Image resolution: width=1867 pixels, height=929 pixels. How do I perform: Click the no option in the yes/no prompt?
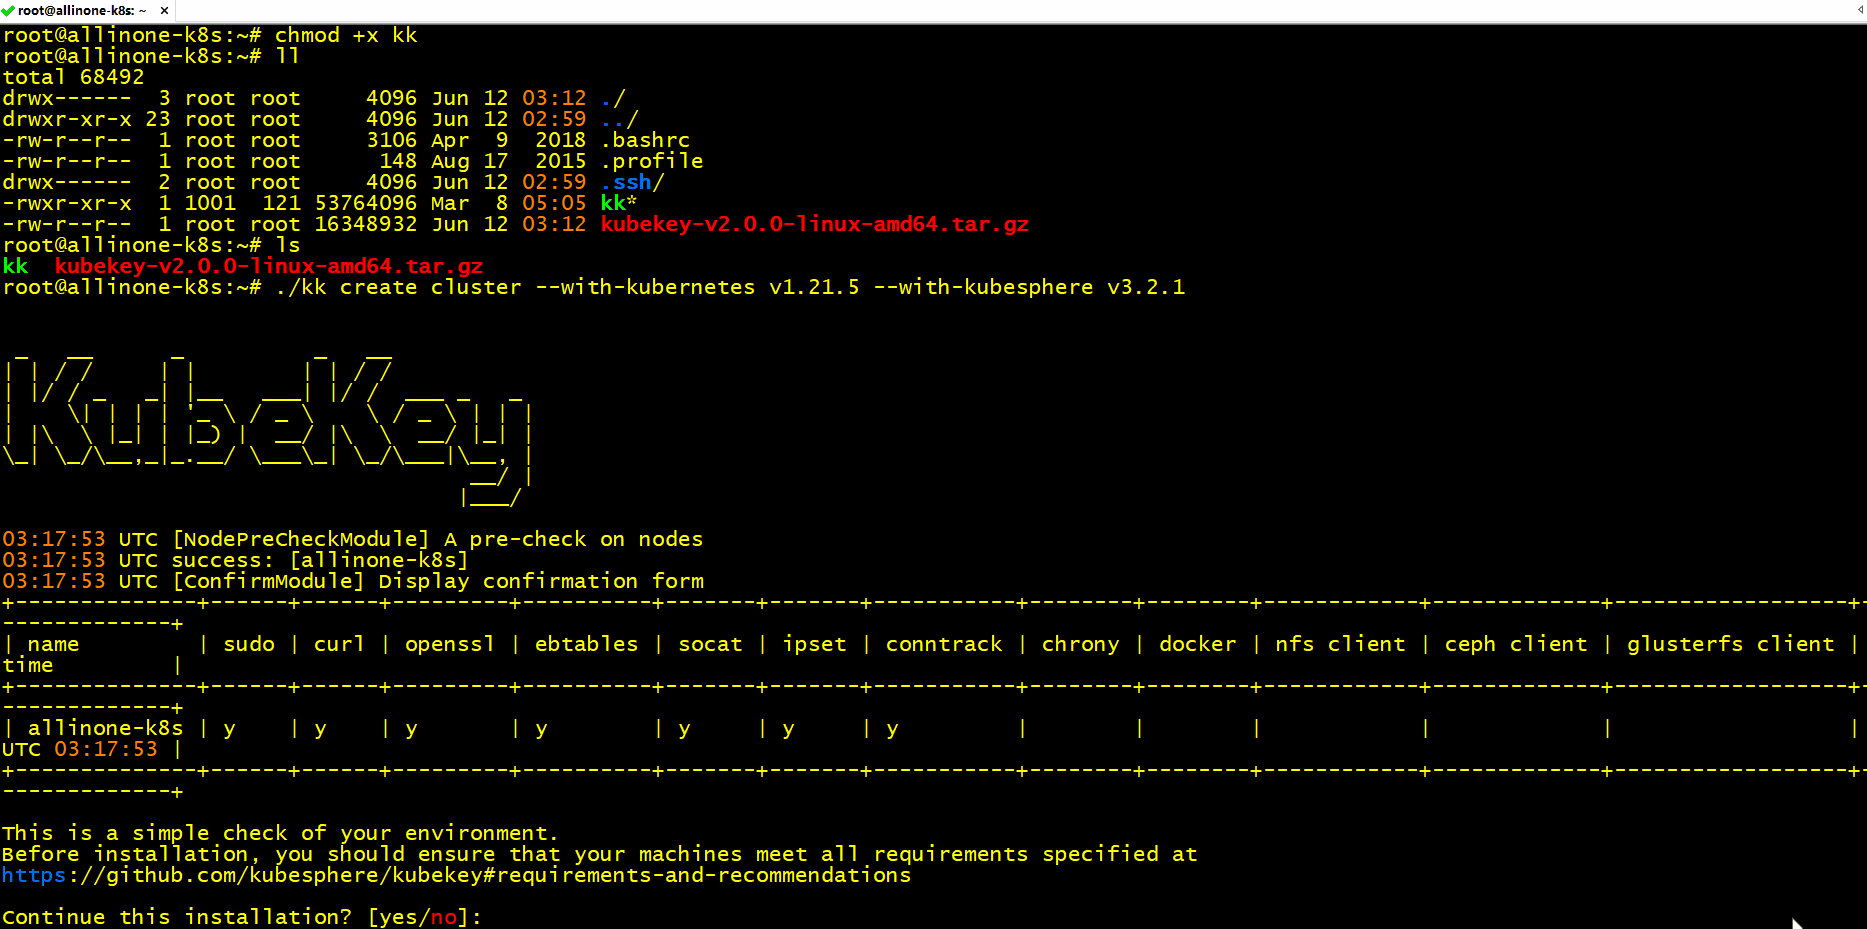coord(443,916)
